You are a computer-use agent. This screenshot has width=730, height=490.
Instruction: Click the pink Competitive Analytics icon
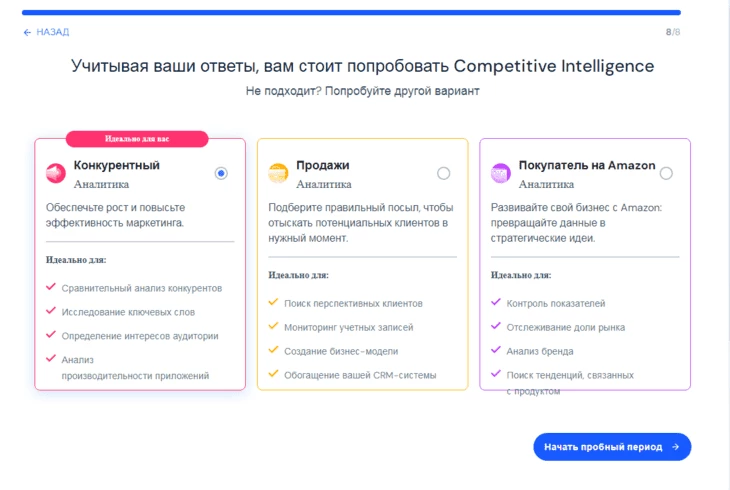click(55, 174)
